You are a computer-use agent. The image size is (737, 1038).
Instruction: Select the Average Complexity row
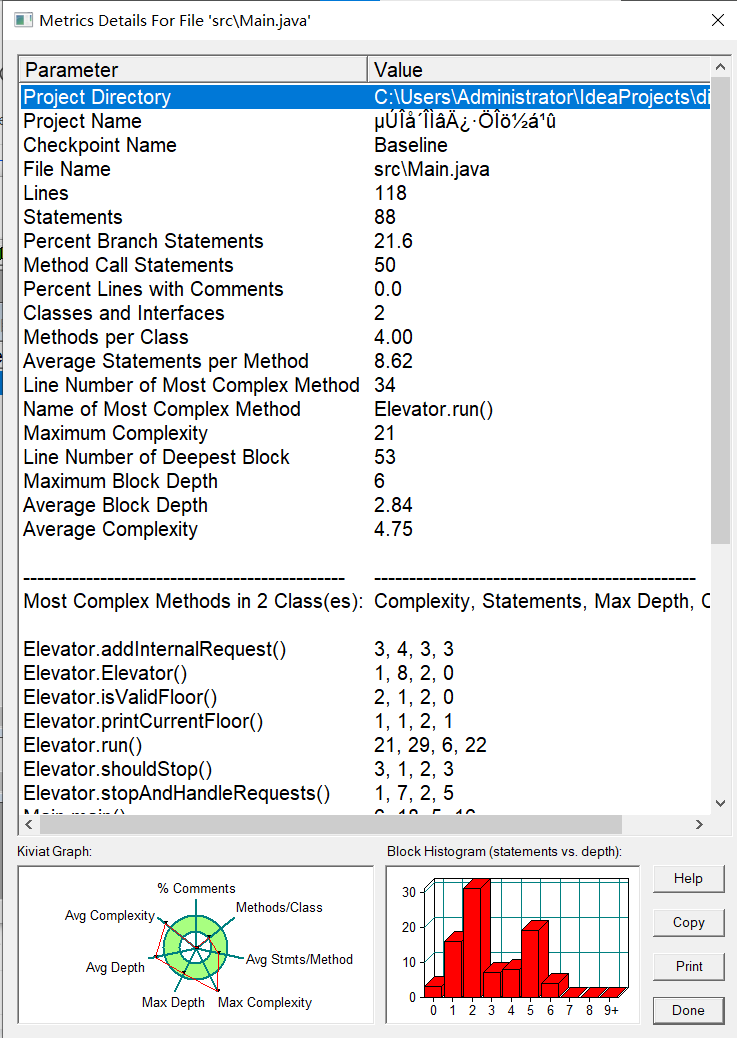click(x=365, y=529)
